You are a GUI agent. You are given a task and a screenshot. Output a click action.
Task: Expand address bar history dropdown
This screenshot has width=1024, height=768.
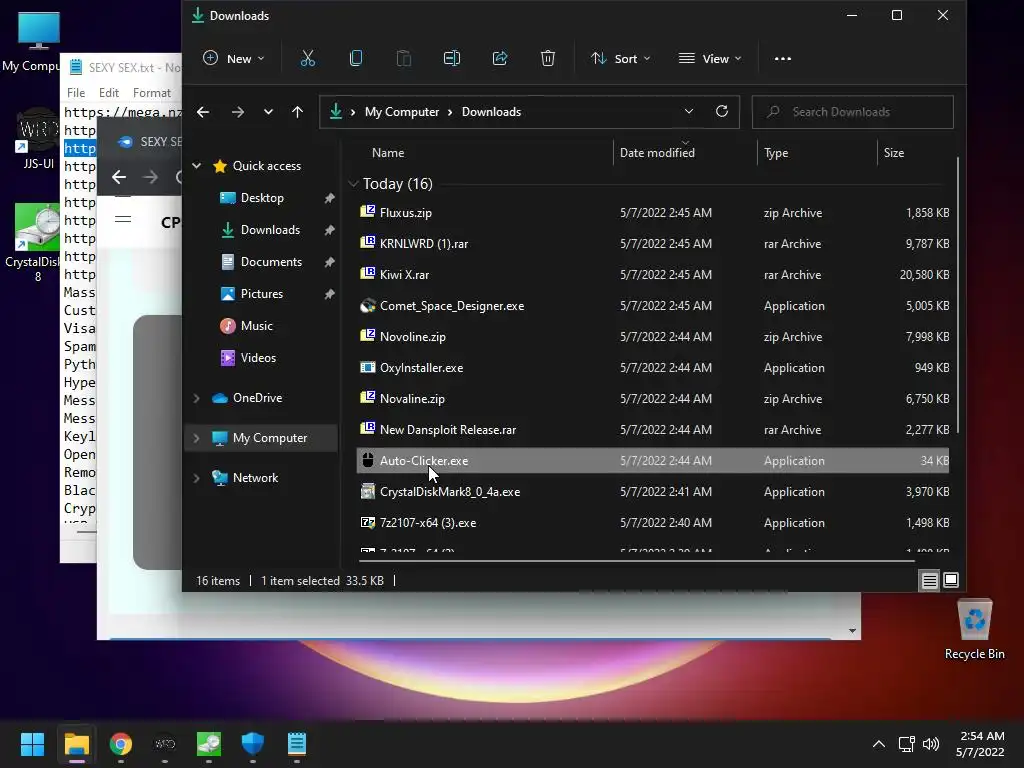click(x=688, y=111)
